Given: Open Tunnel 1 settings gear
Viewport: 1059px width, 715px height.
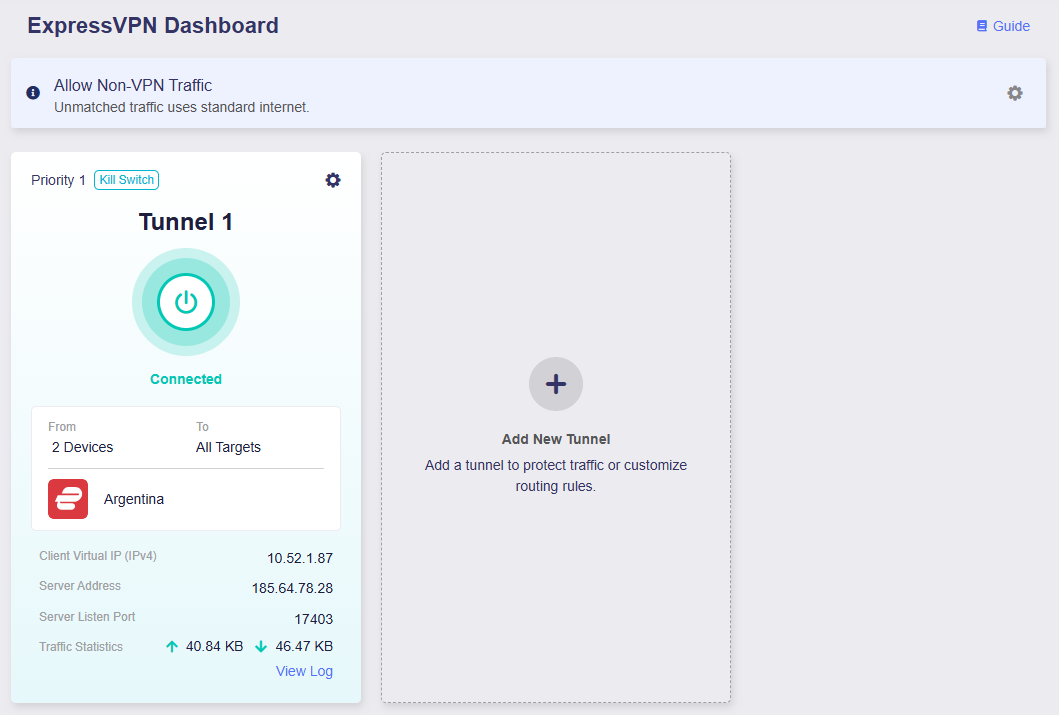Looking at the screenshot, I should [x=333, y=180].
